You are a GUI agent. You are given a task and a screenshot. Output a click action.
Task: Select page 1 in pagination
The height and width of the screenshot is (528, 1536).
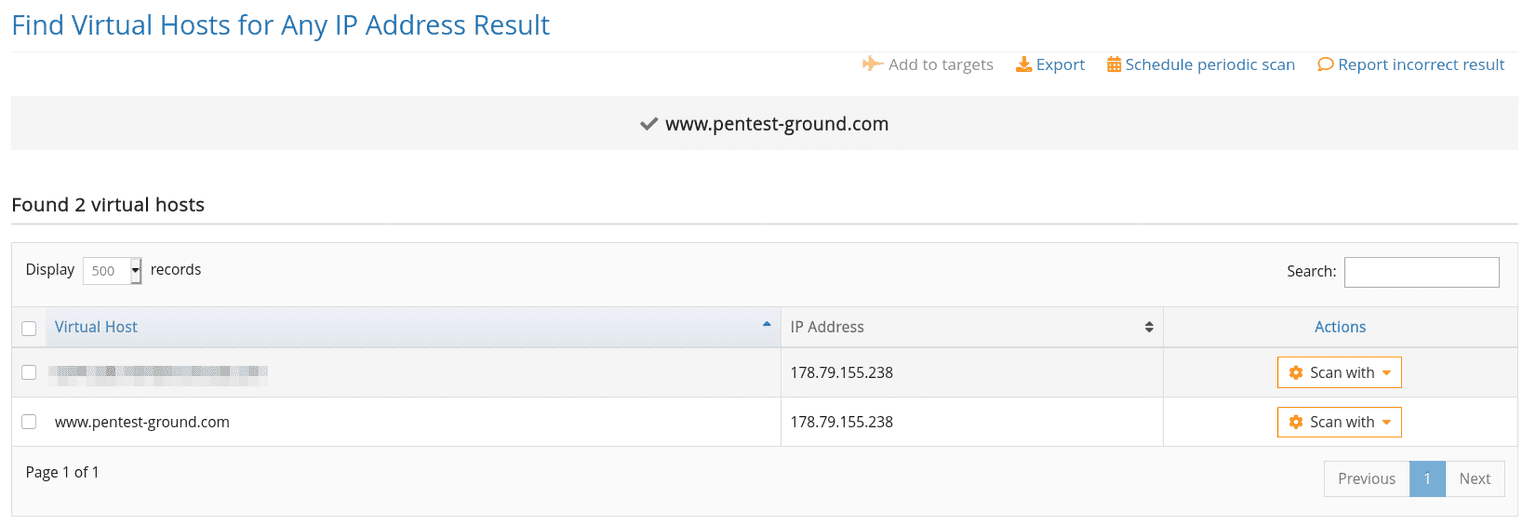1427,479
